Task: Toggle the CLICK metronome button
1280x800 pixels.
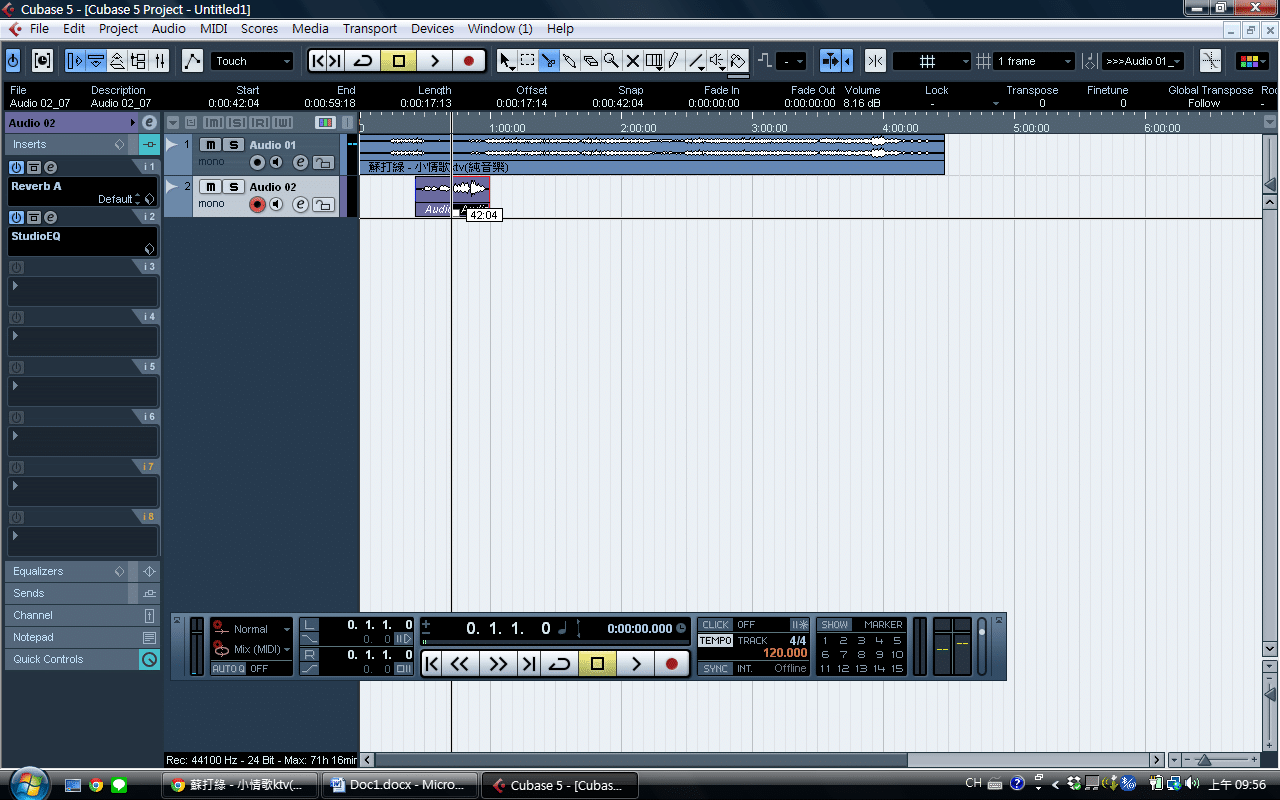Action: [x=715, y=625]
